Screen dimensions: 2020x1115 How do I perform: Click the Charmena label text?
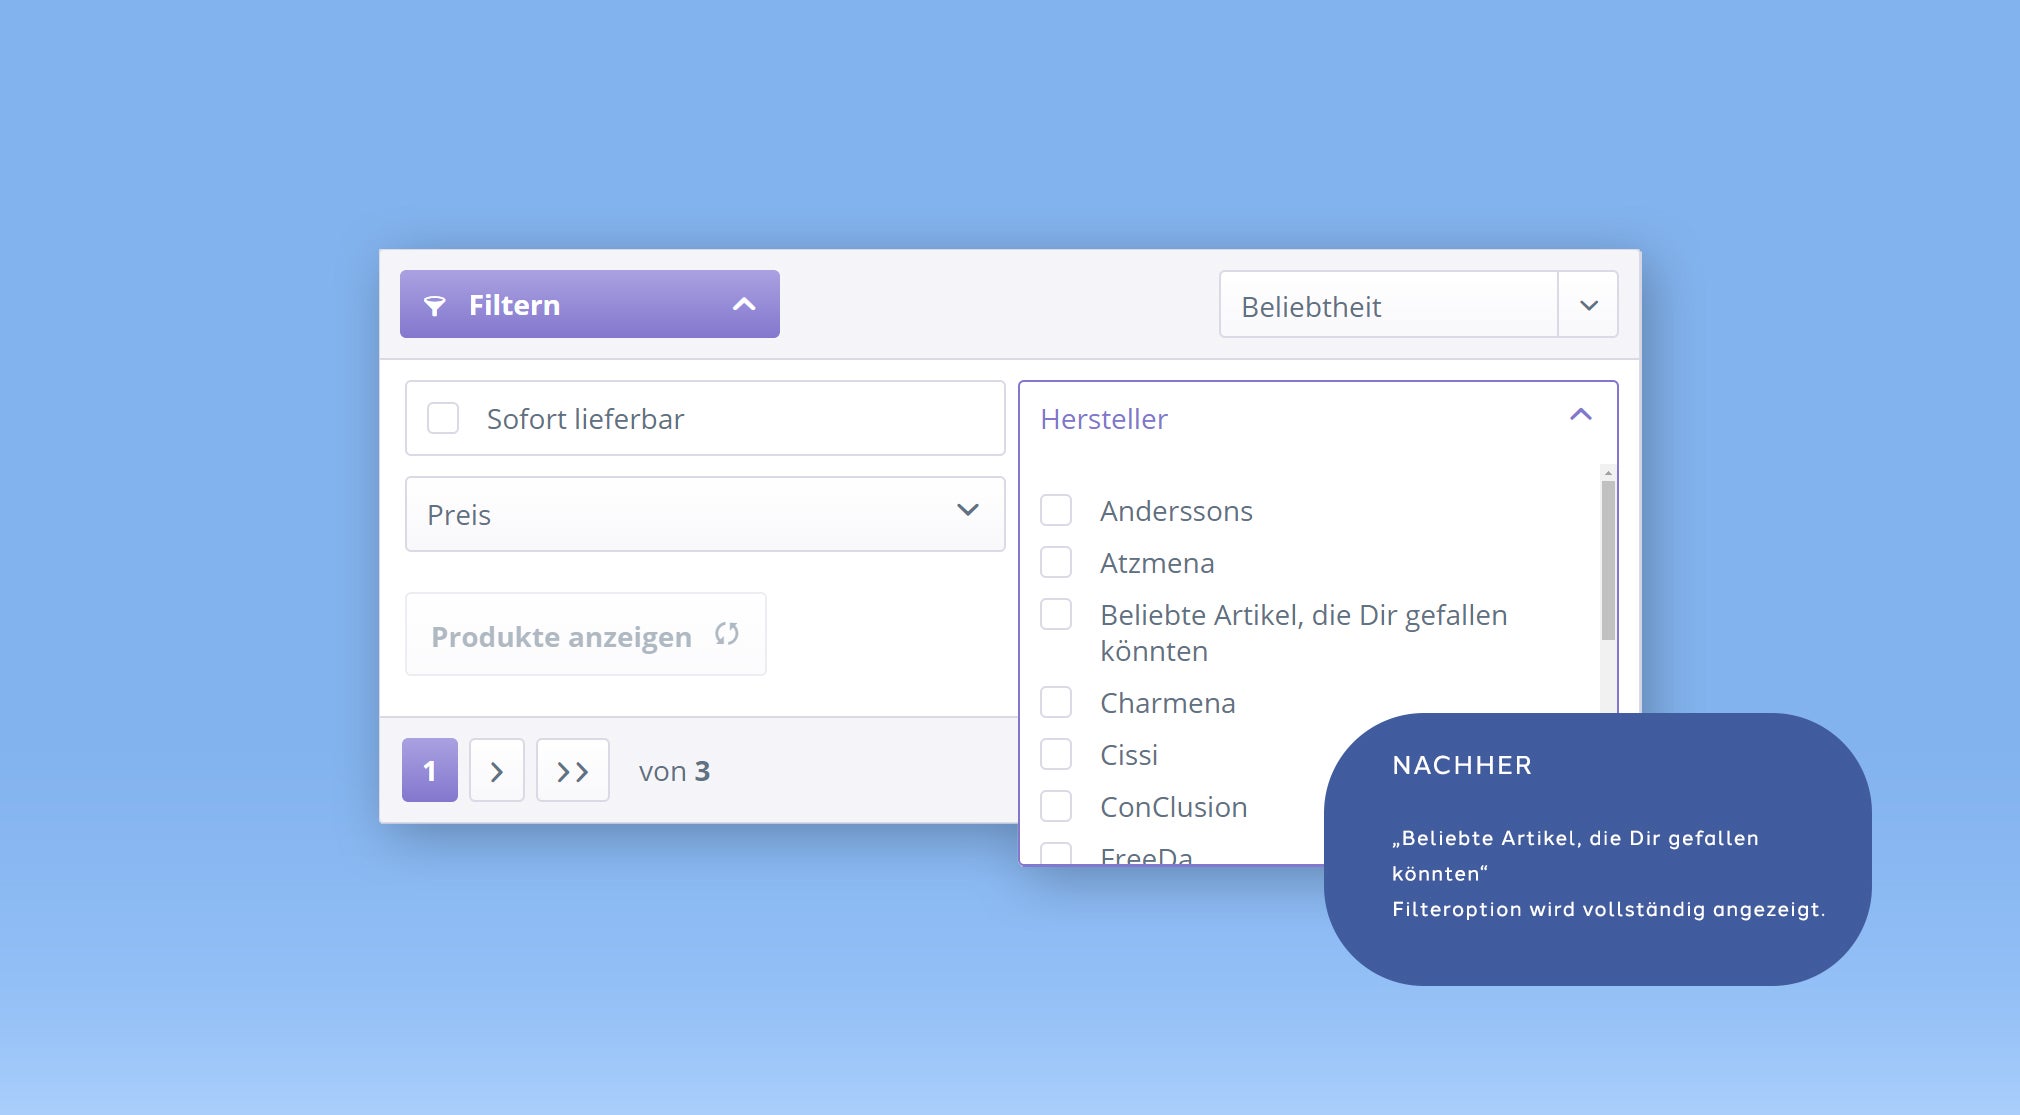[1168, 703]
